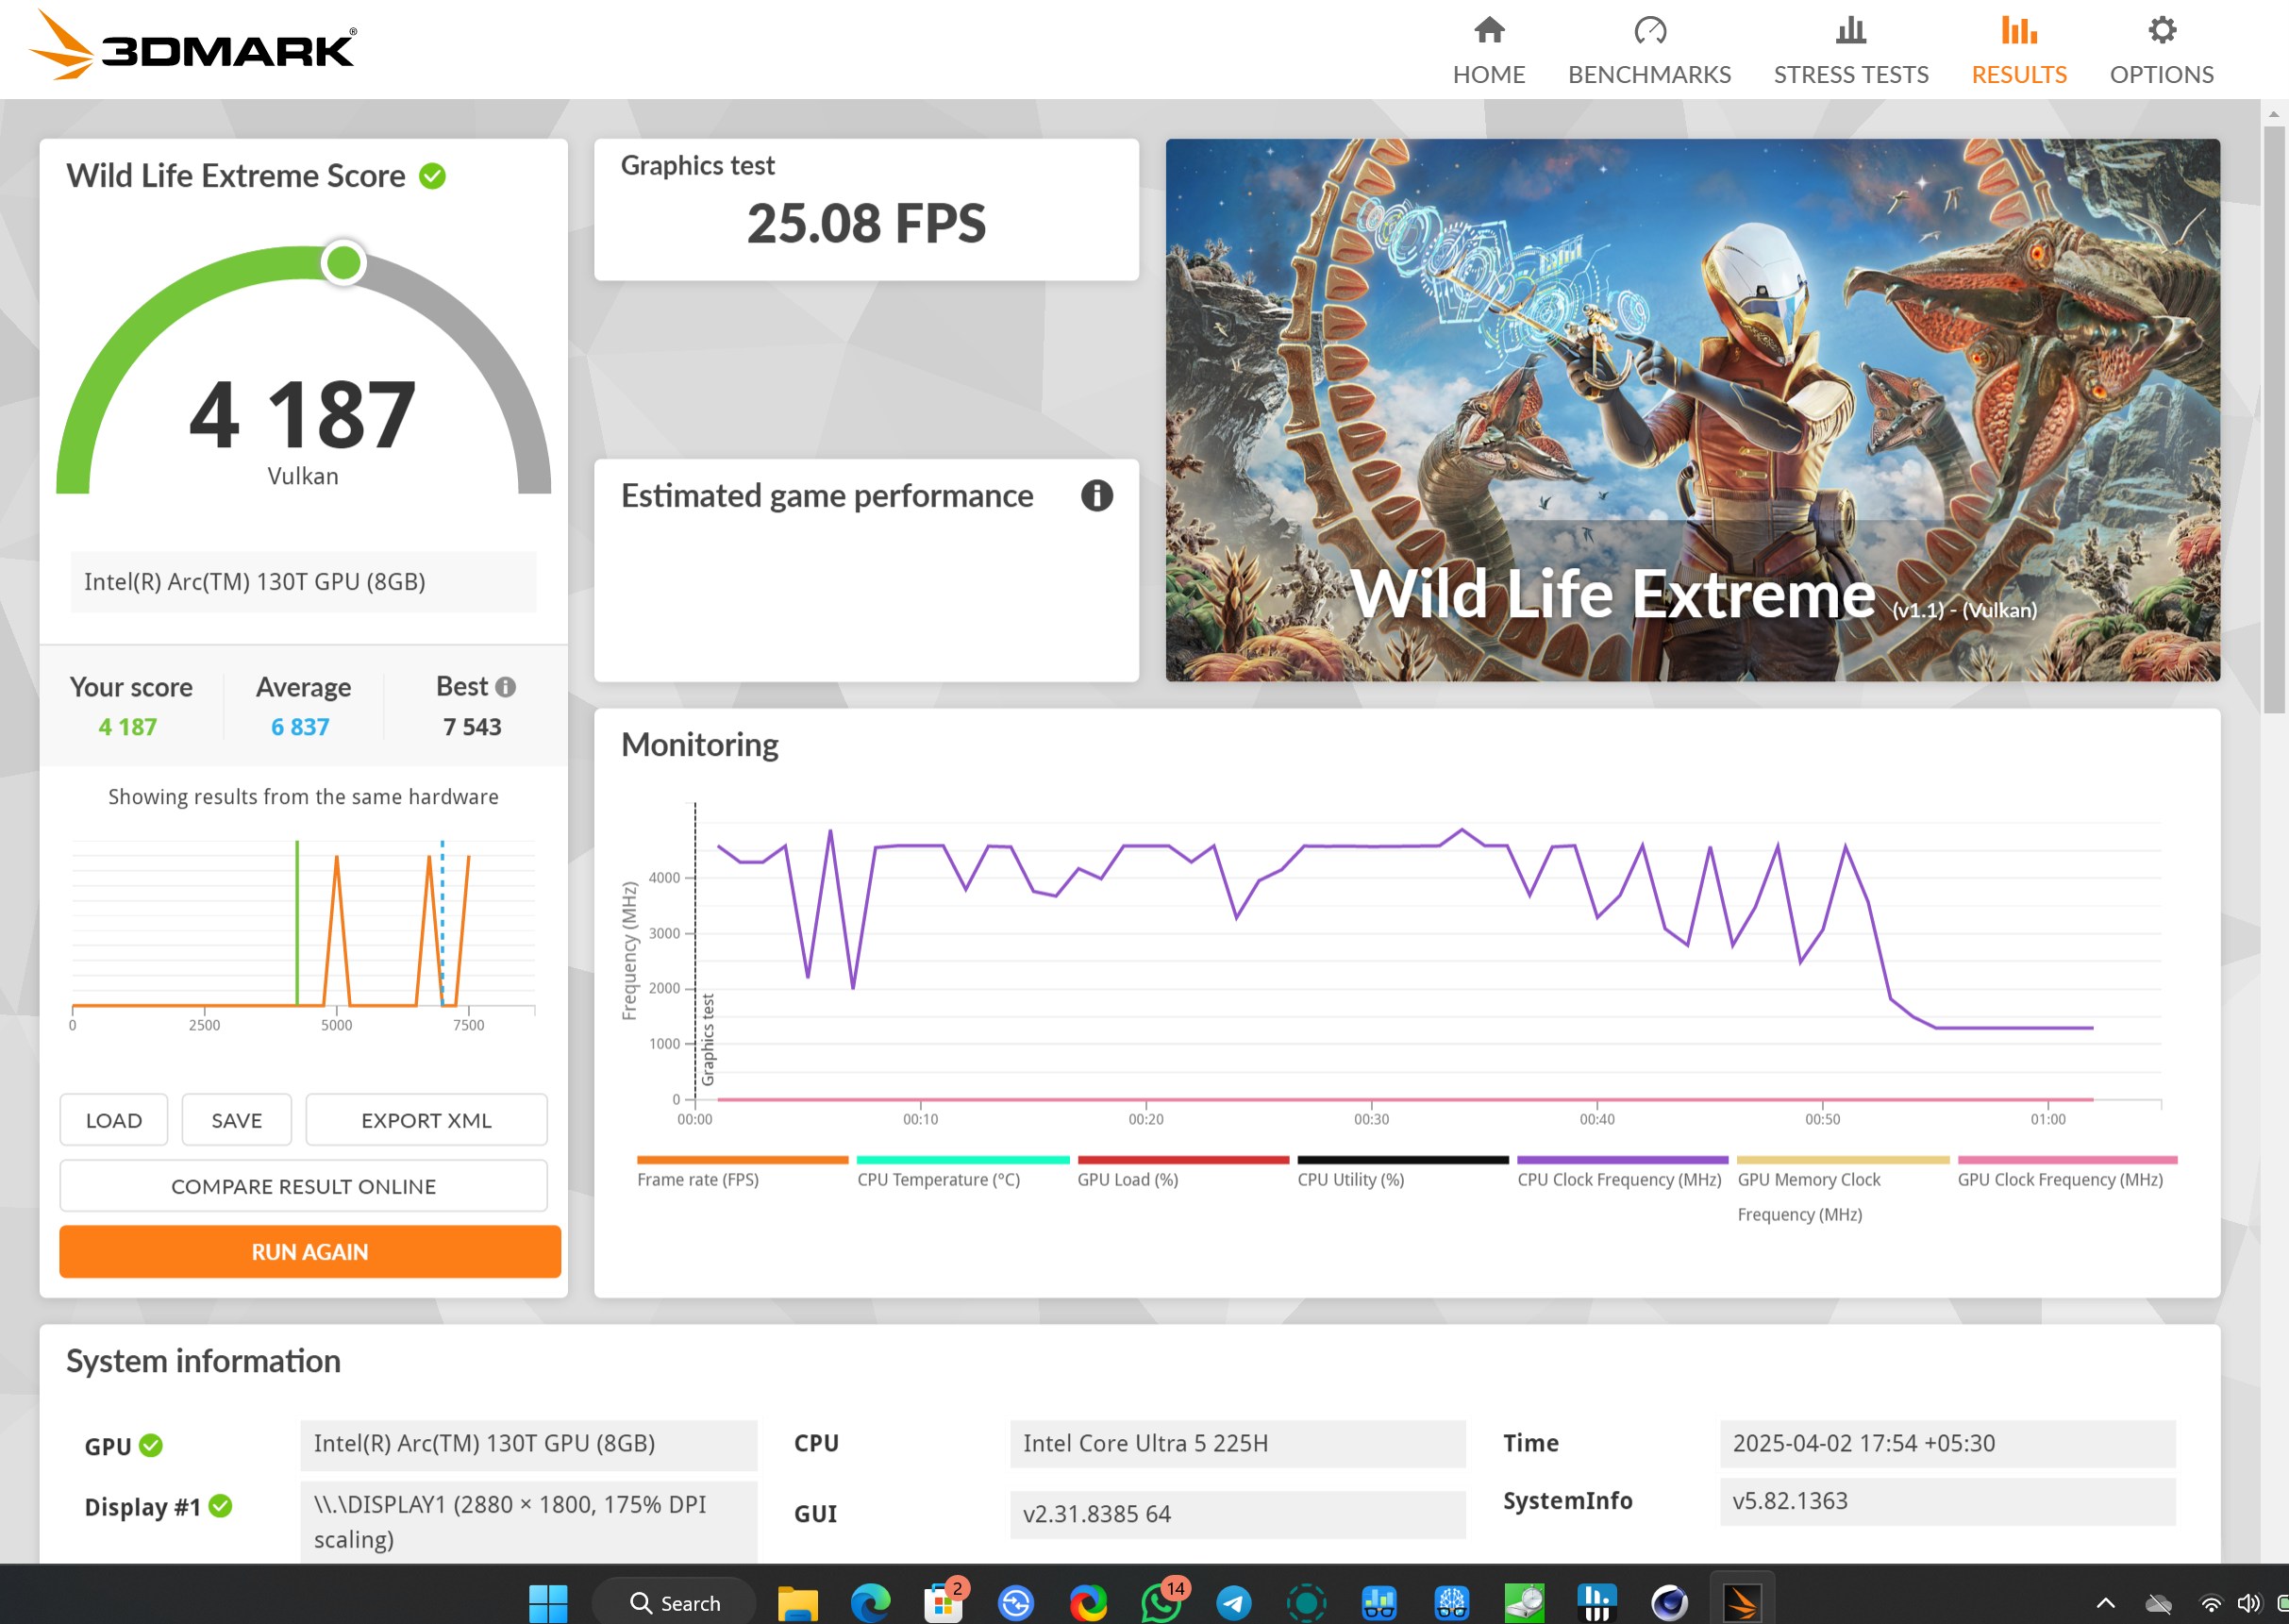
Task: Click COMPARE RESULT ONLINE
Action: pos(303,1186)
